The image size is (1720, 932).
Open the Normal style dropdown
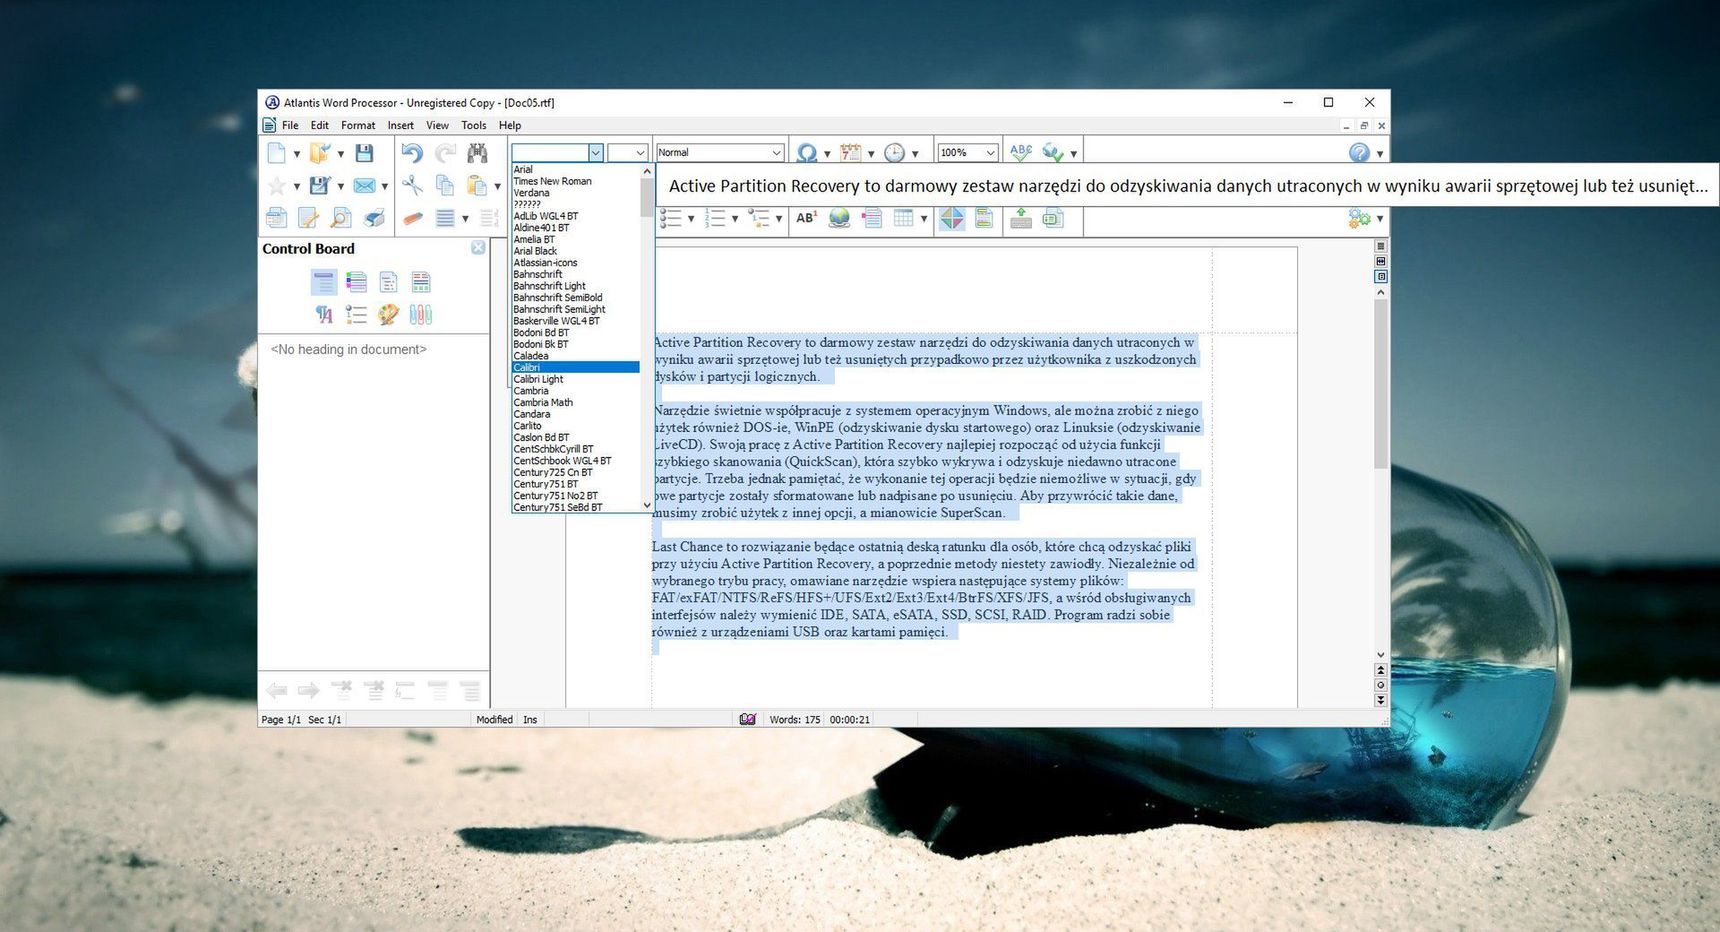[775, 153]
